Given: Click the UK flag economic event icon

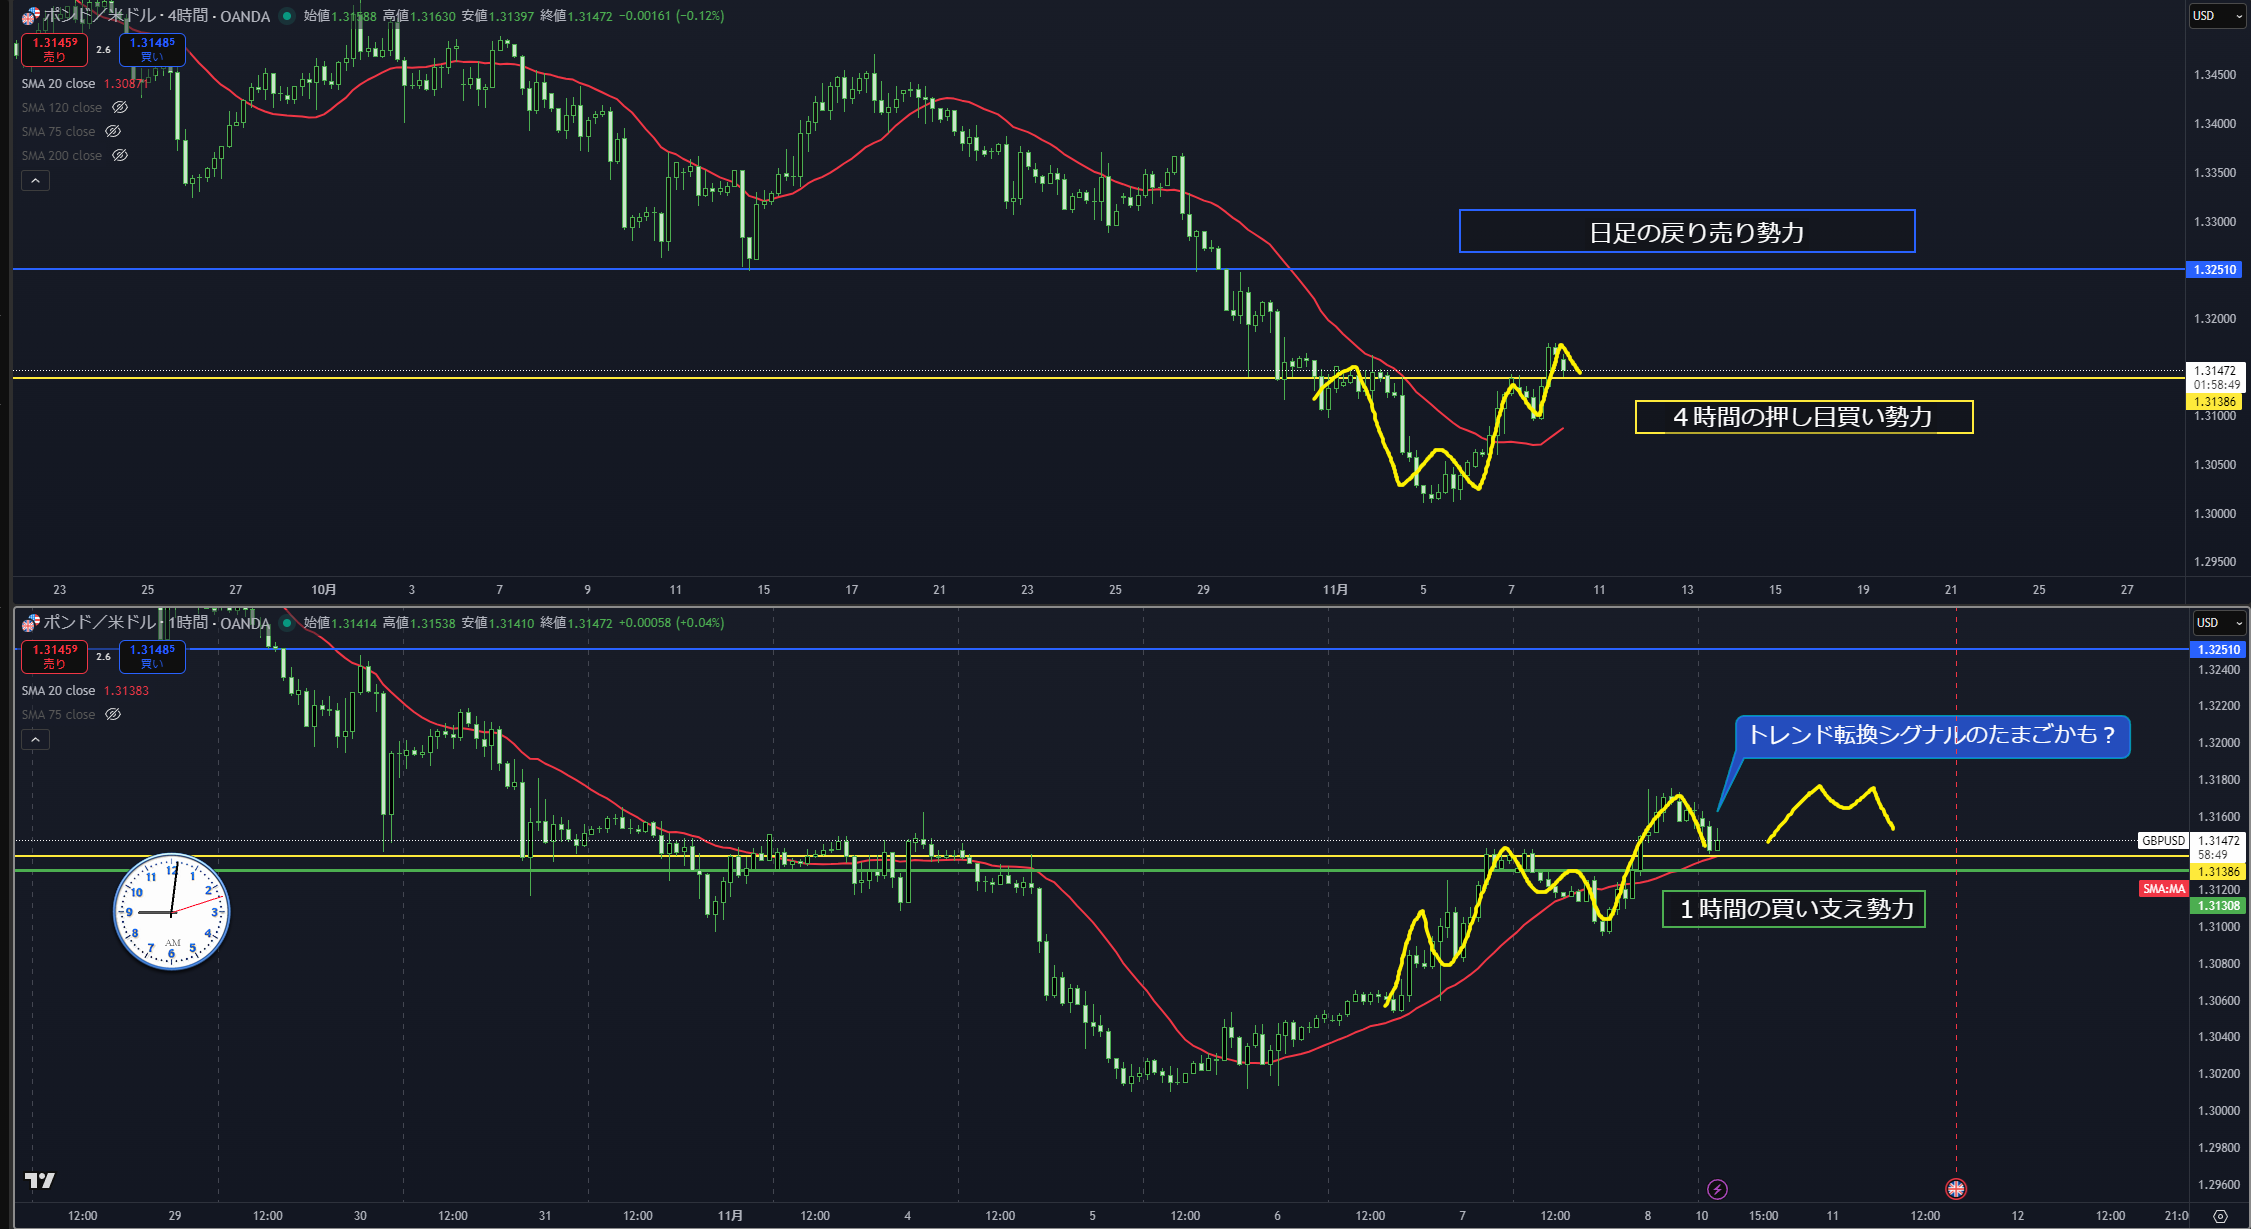Looking at the screenshot, I should (1956, 1189).
